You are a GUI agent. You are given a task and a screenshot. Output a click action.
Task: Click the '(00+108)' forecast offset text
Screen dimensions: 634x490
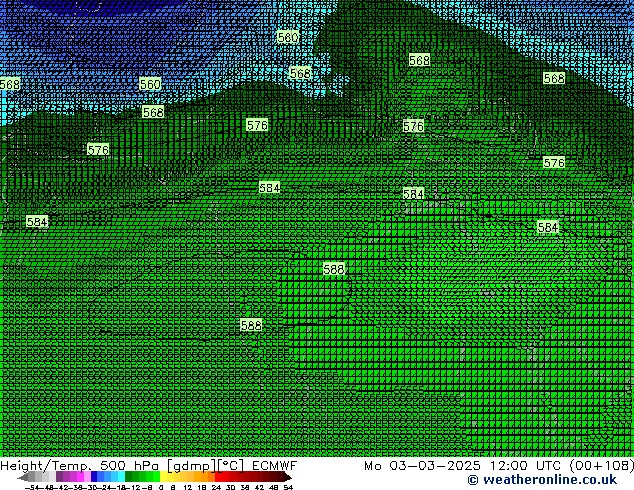pyautogui.click(x=602, y=466)
